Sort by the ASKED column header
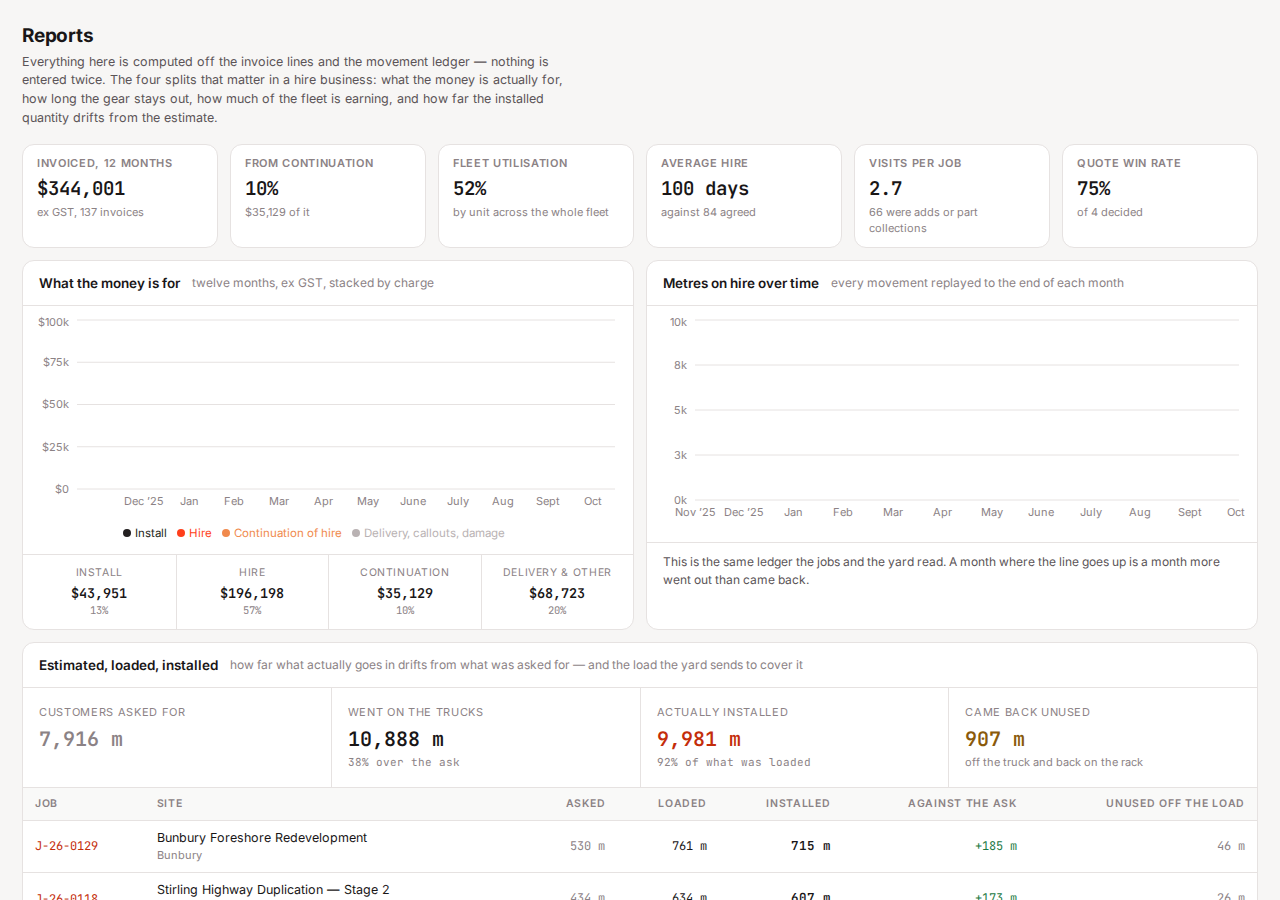This screenshot has height=900, width=1280. pyautogui.click(x=585, y=803)
